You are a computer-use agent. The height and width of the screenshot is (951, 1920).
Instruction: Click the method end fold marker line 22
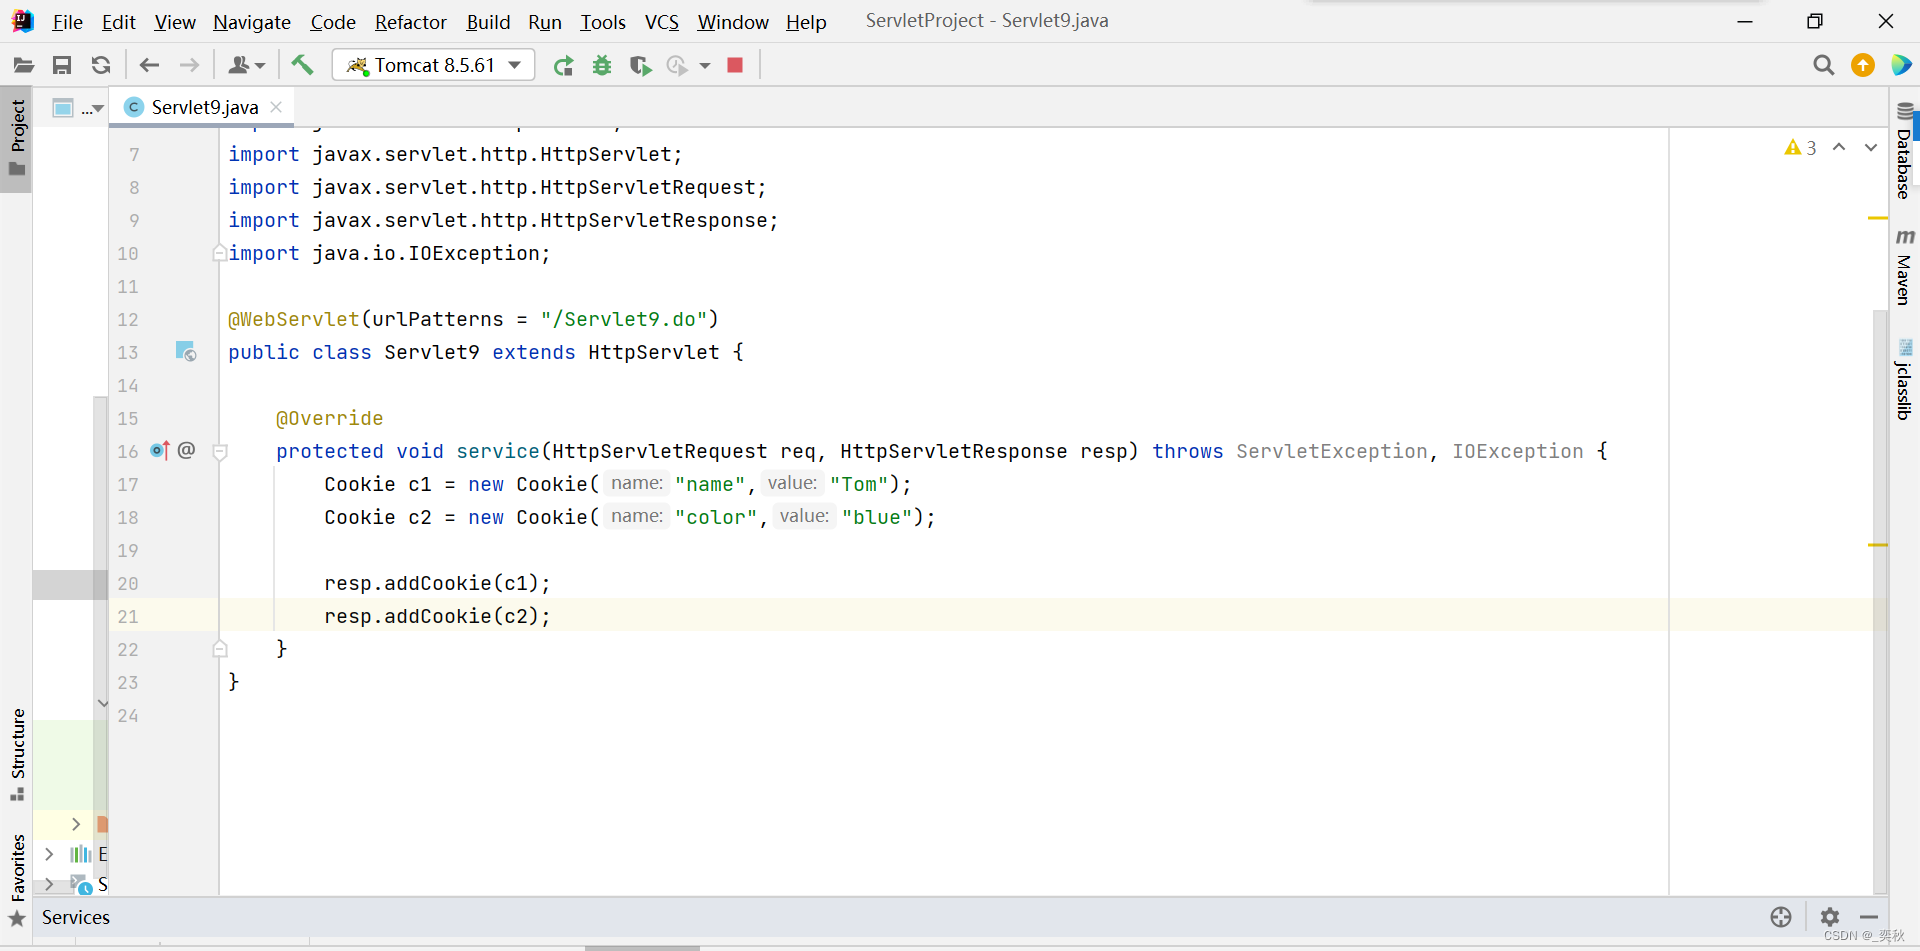(220, 649)
